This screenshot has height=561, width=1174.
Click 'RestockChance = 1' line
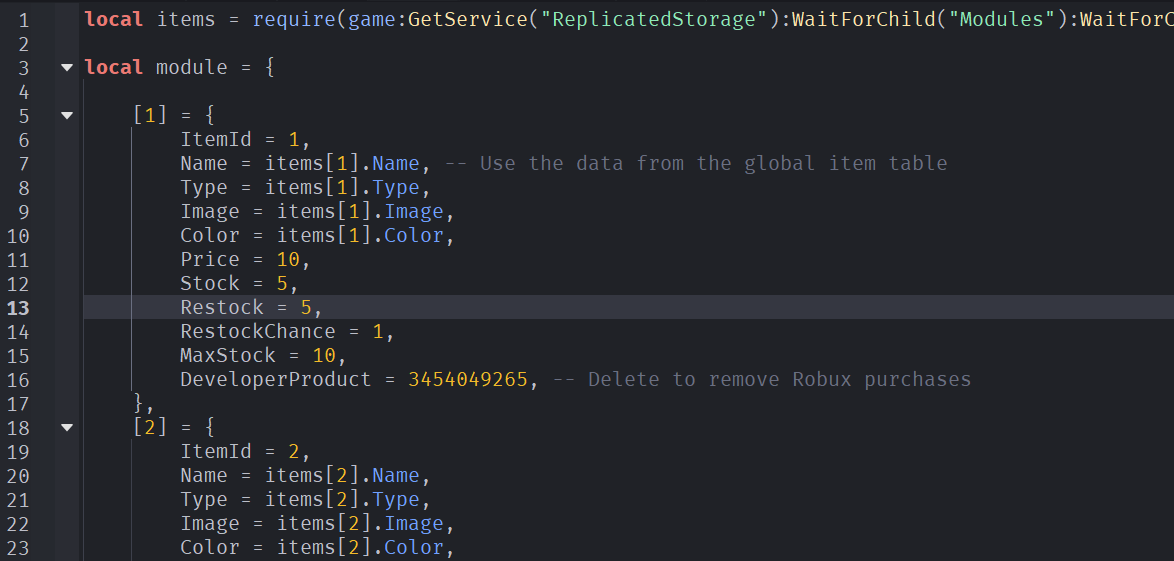tap(287, 331)
